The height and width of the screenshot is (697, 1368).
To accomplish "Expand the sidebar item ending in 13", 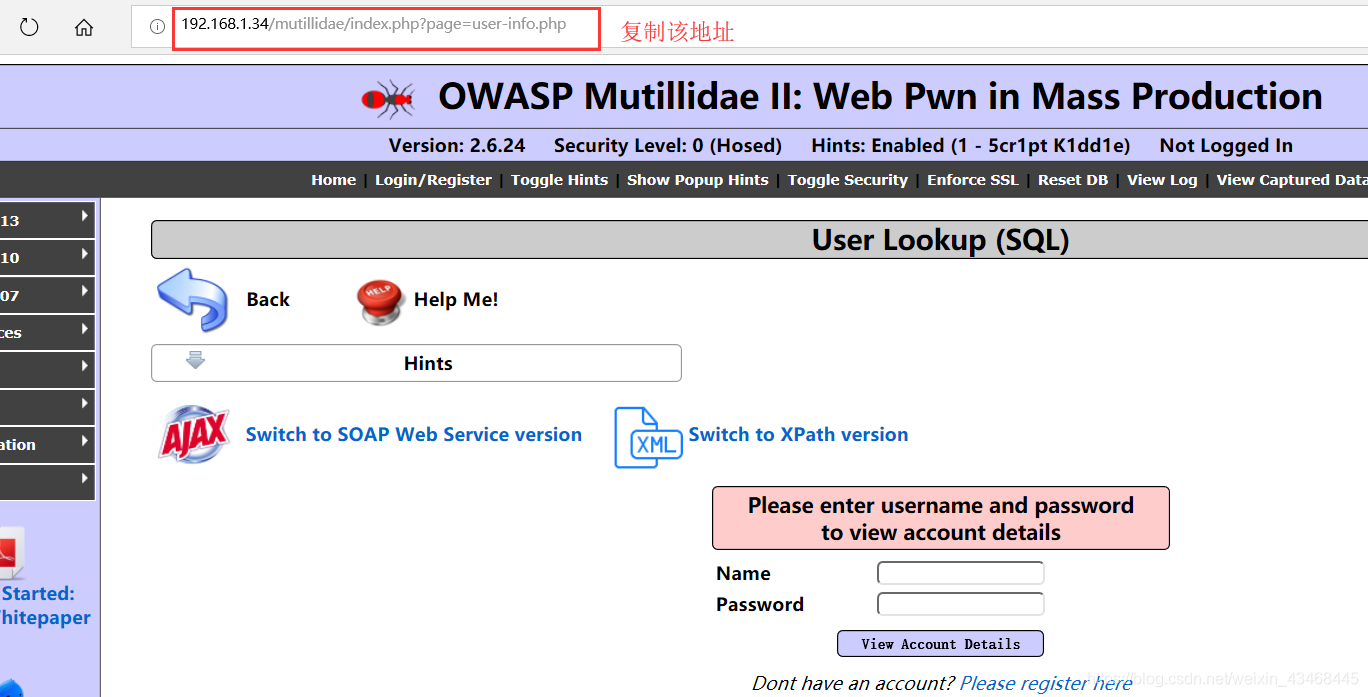I will pyautogui.click(x=47, y=220).
